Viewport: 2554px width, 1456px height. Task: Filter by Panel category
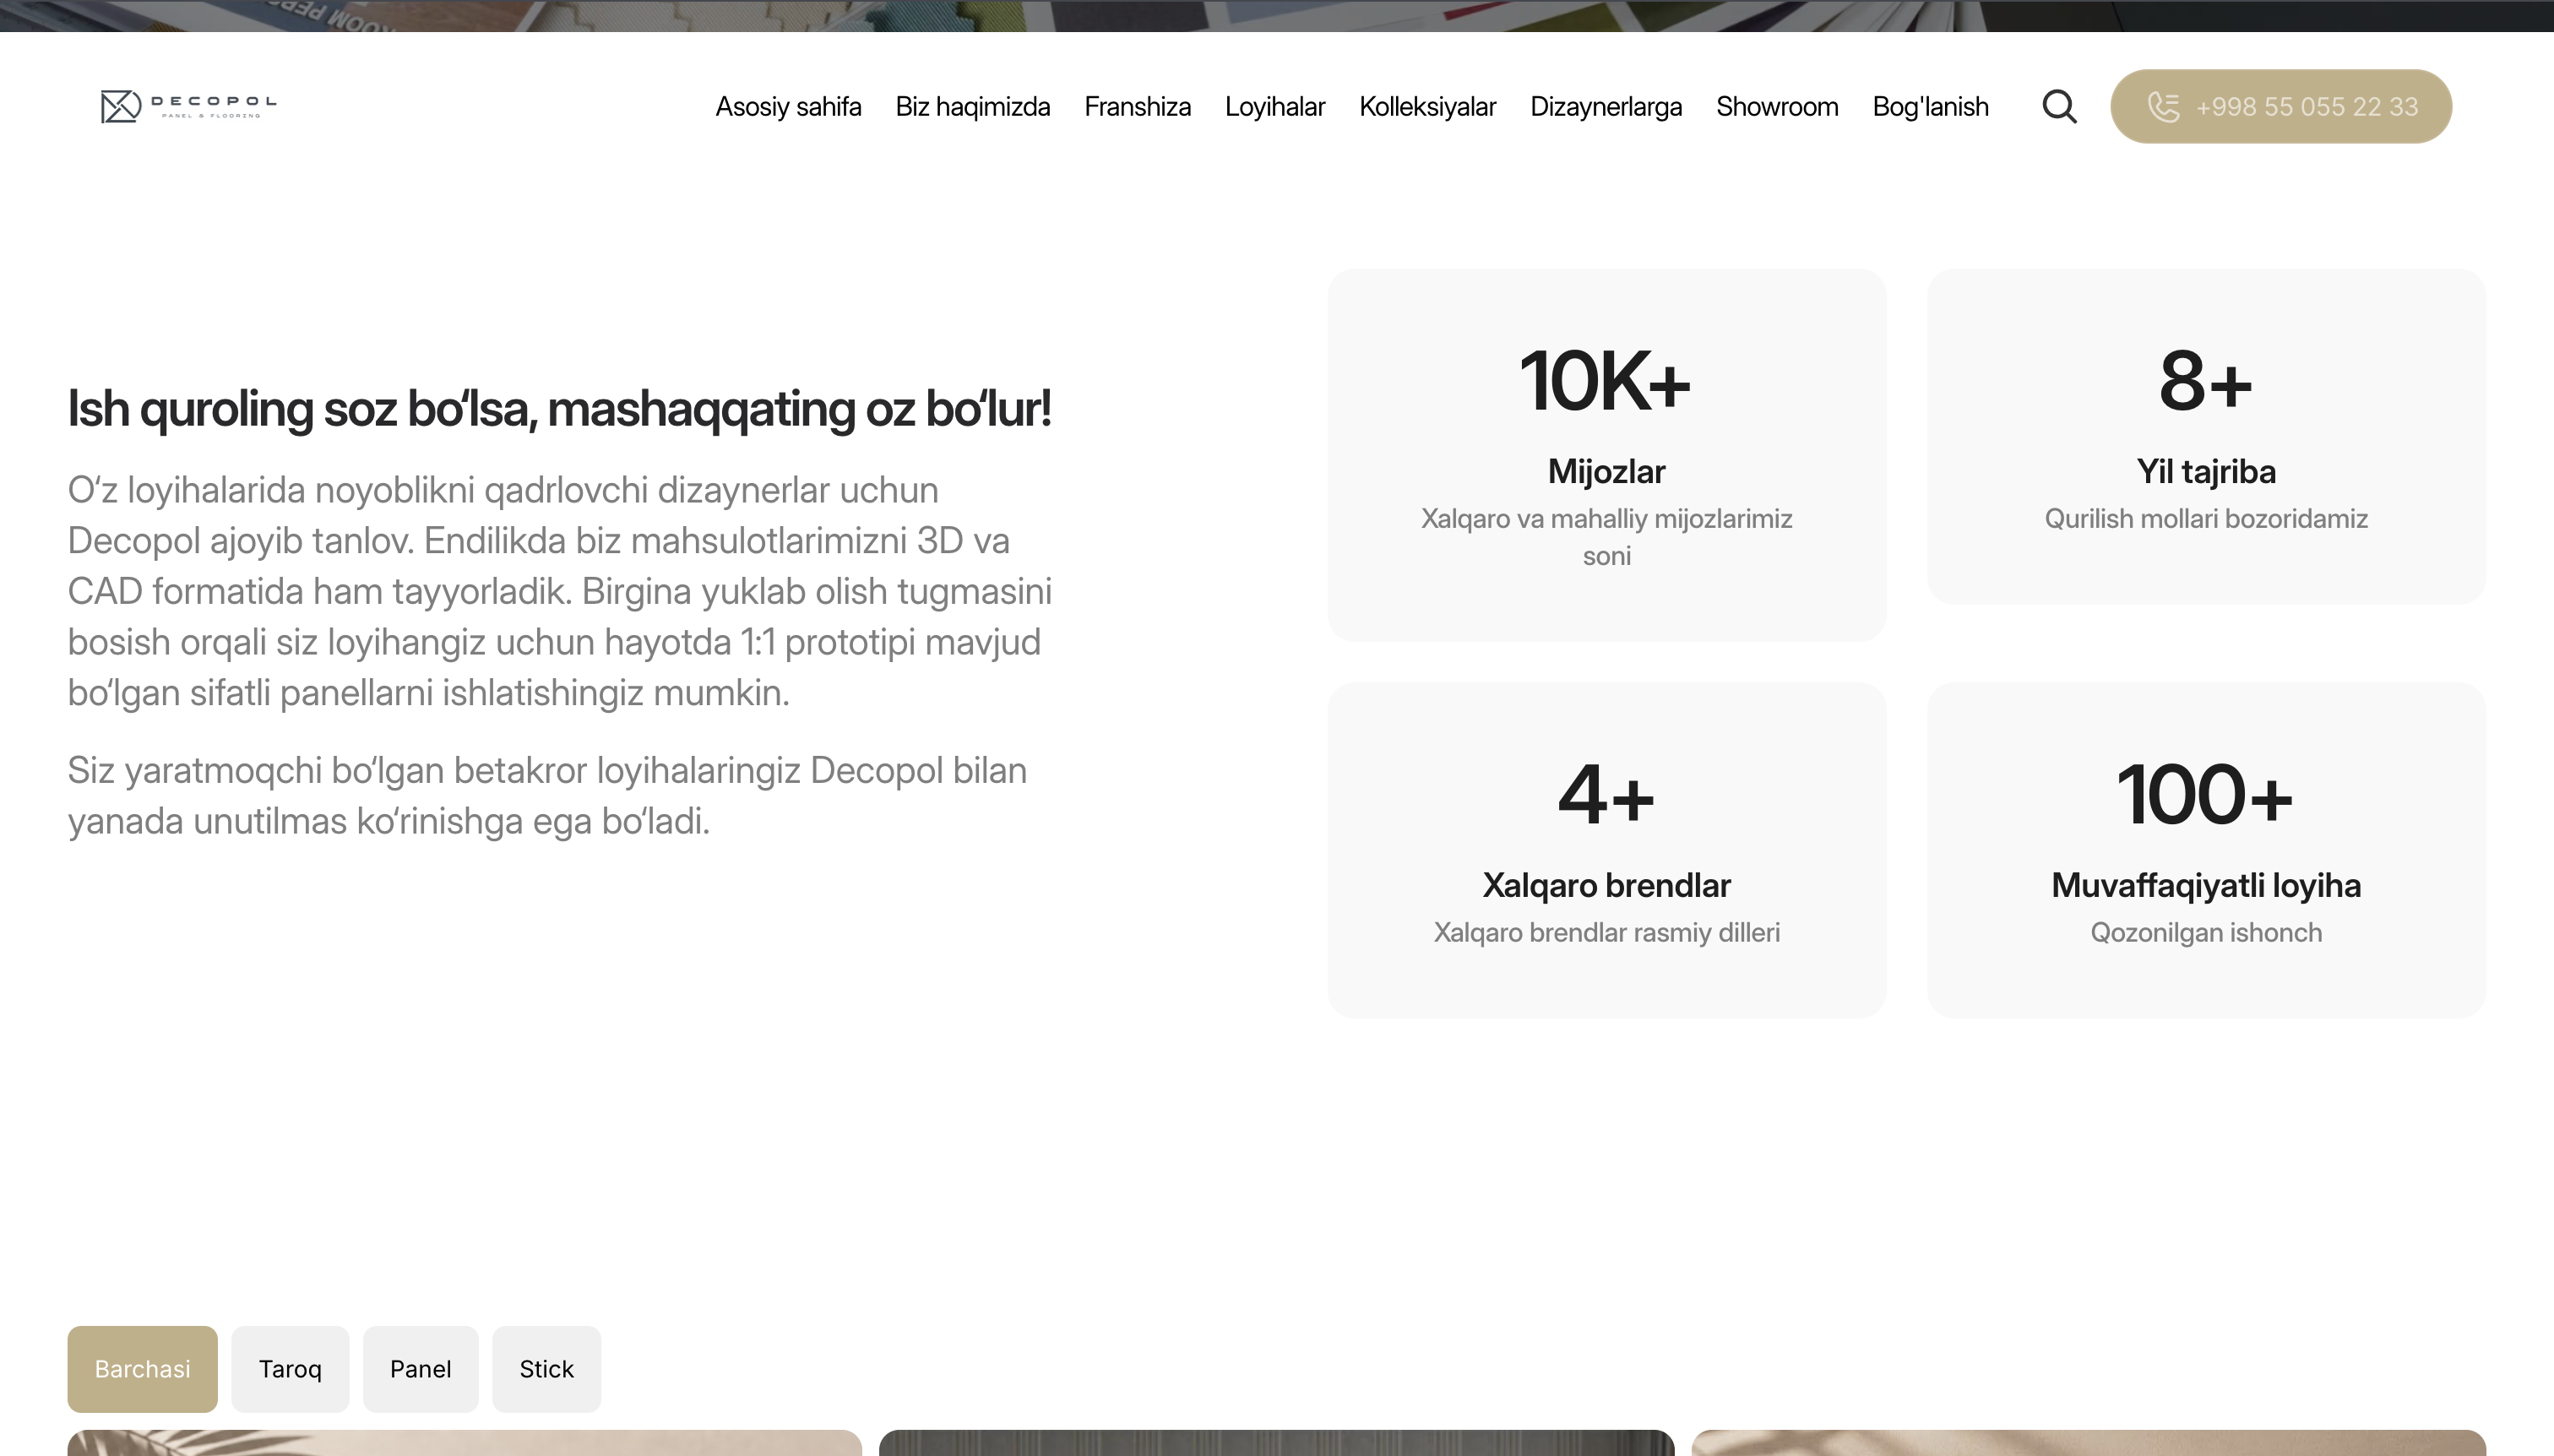pyautogui.click(x=420, y=1369)
